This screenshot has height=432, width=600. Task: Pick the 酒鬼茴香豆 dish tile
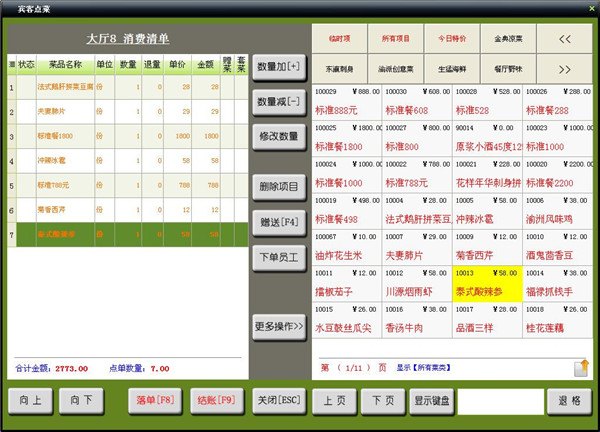(558, 248)
